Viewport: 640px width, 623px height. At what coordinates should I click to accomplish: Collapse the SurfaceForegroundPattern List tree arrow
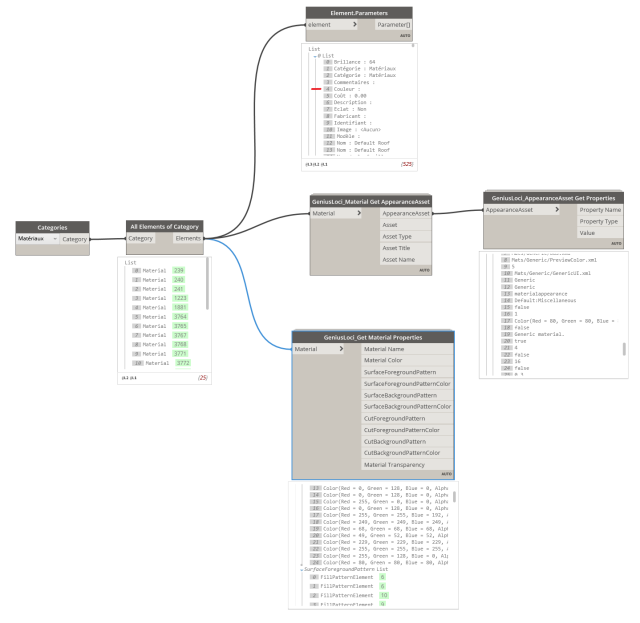tap(302, 570)
